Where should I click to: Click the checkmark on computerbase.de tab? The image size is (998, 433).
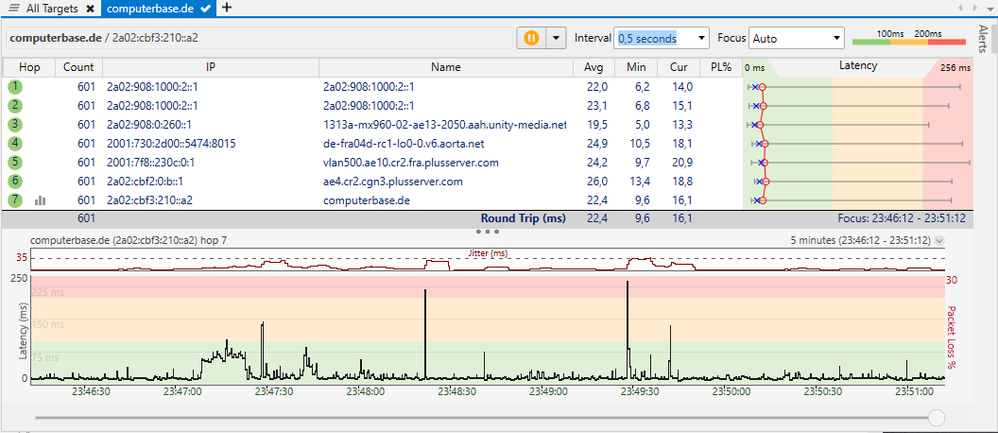tap(205, 8)
